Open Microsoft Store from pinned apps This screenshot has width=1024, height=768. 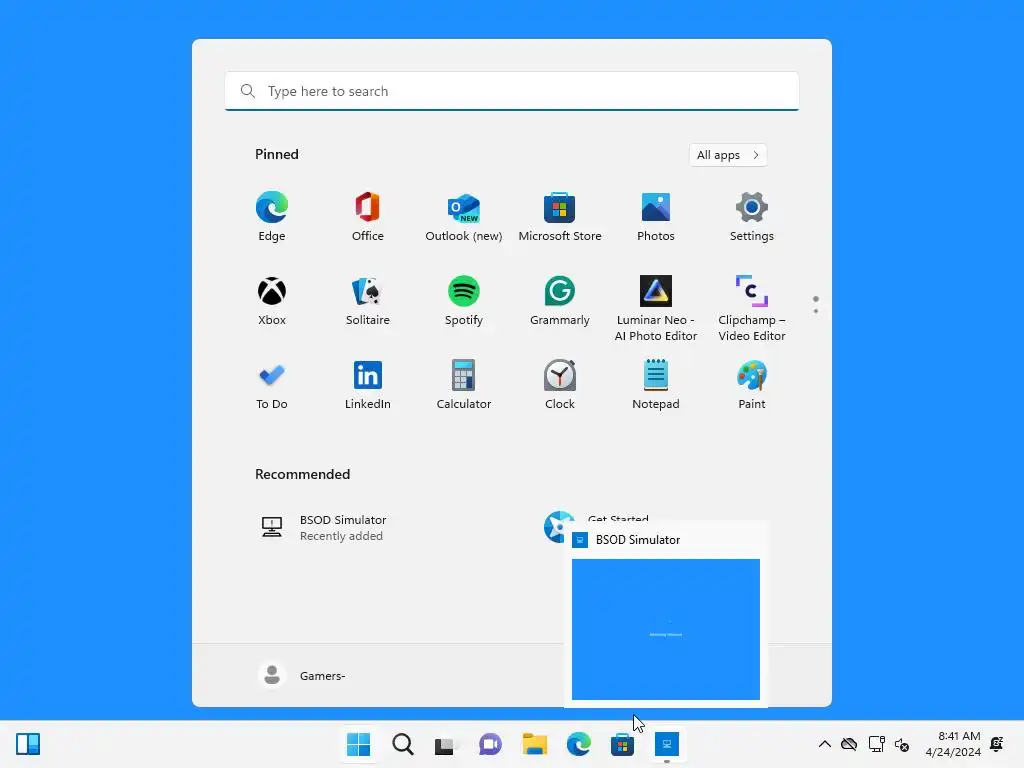560,217
